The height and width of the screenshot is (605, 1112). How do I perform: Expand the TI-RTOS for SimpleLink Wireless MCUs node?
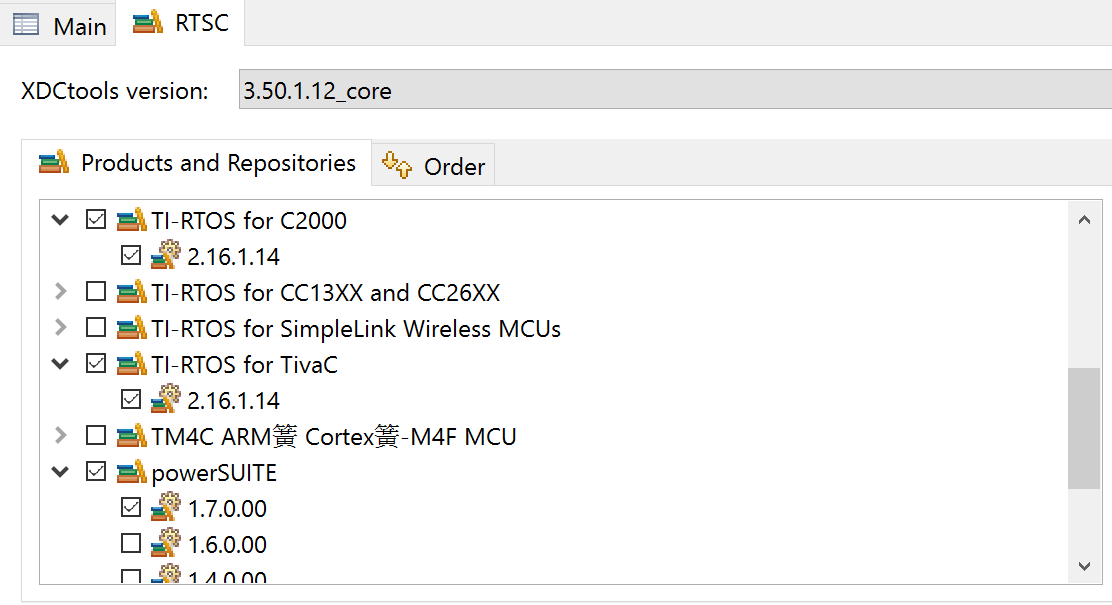pos(61,328)
